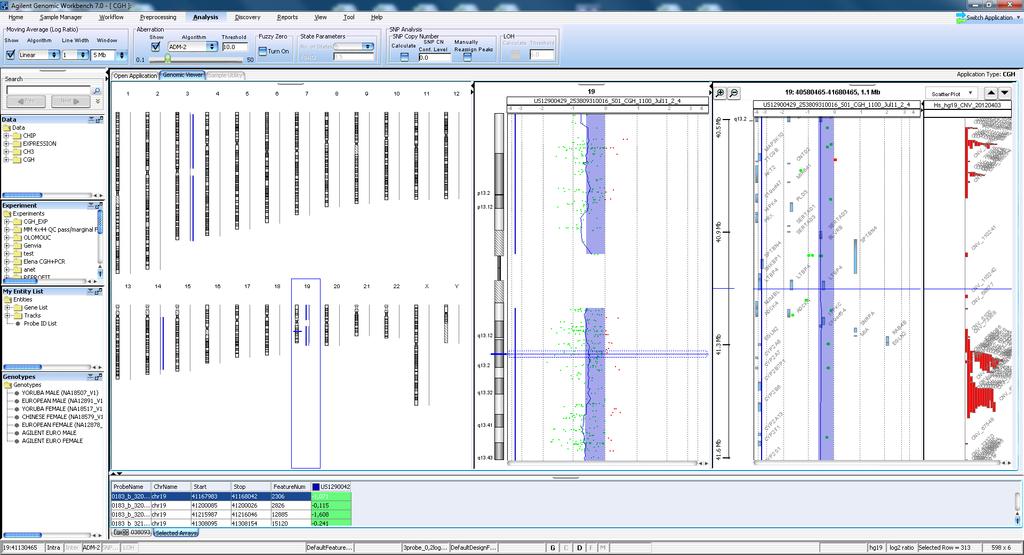
Task: Toggle G button in status bar
Action: point(553,548)
